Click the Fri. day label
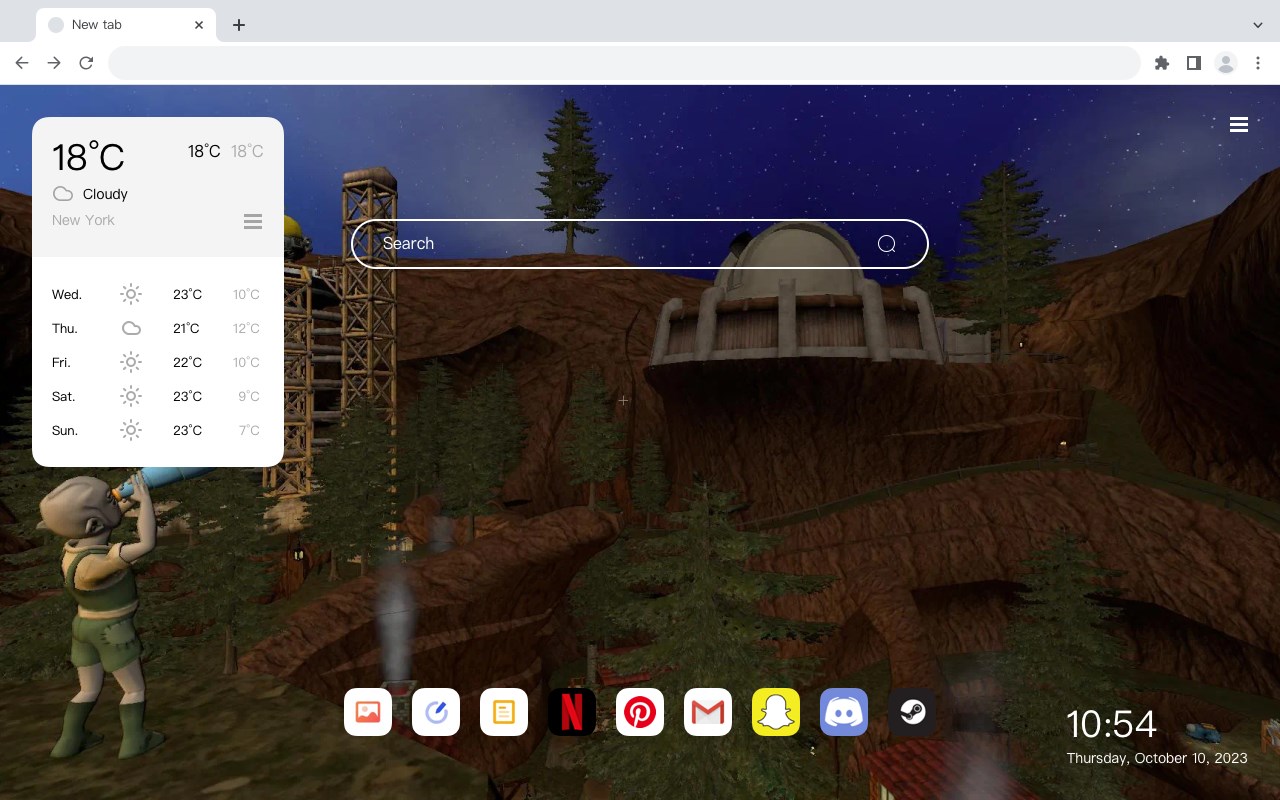The image size is (1280, 800). coord(61,362)
